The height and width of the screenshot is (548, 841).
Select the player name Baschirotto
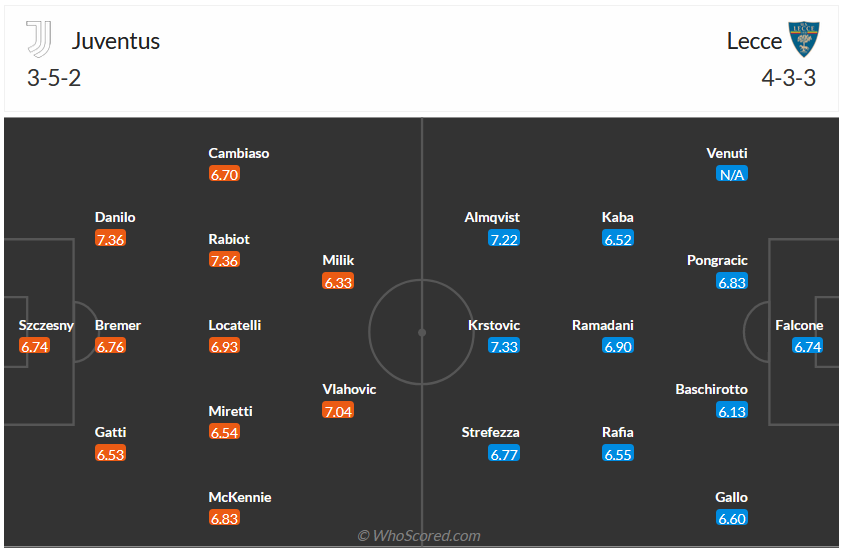(x=711, y=389)
